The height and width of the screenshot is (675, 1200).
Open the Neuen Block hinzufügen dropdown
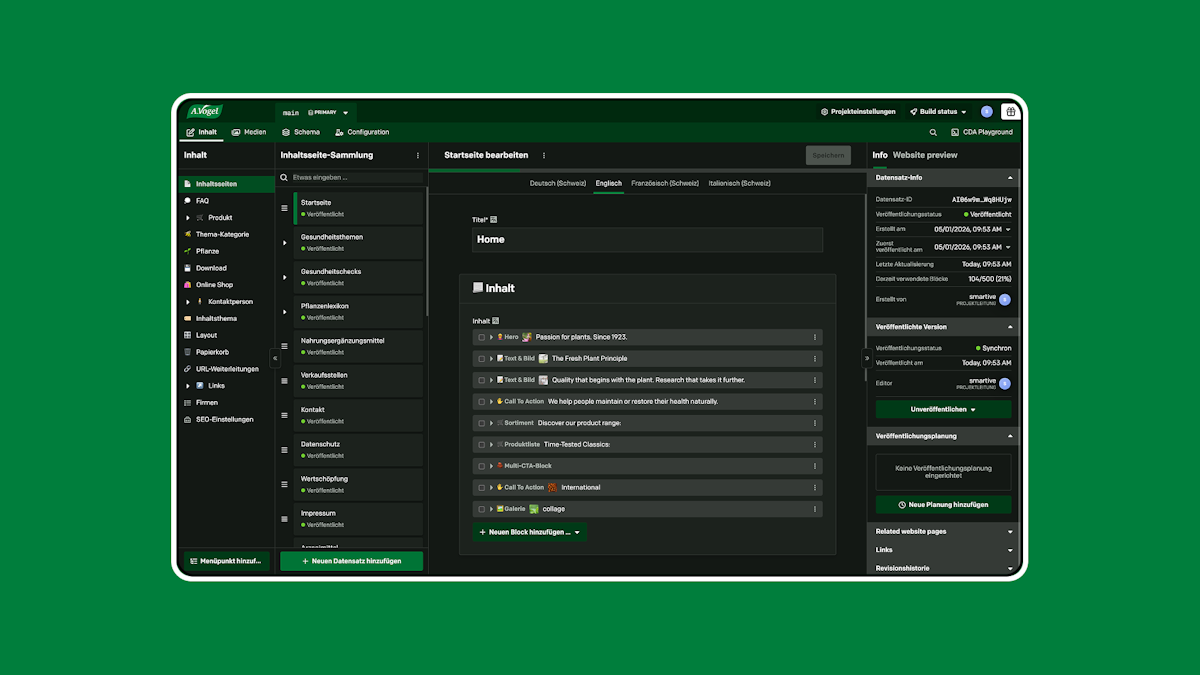pyautogui.click(x=529, y=532)
